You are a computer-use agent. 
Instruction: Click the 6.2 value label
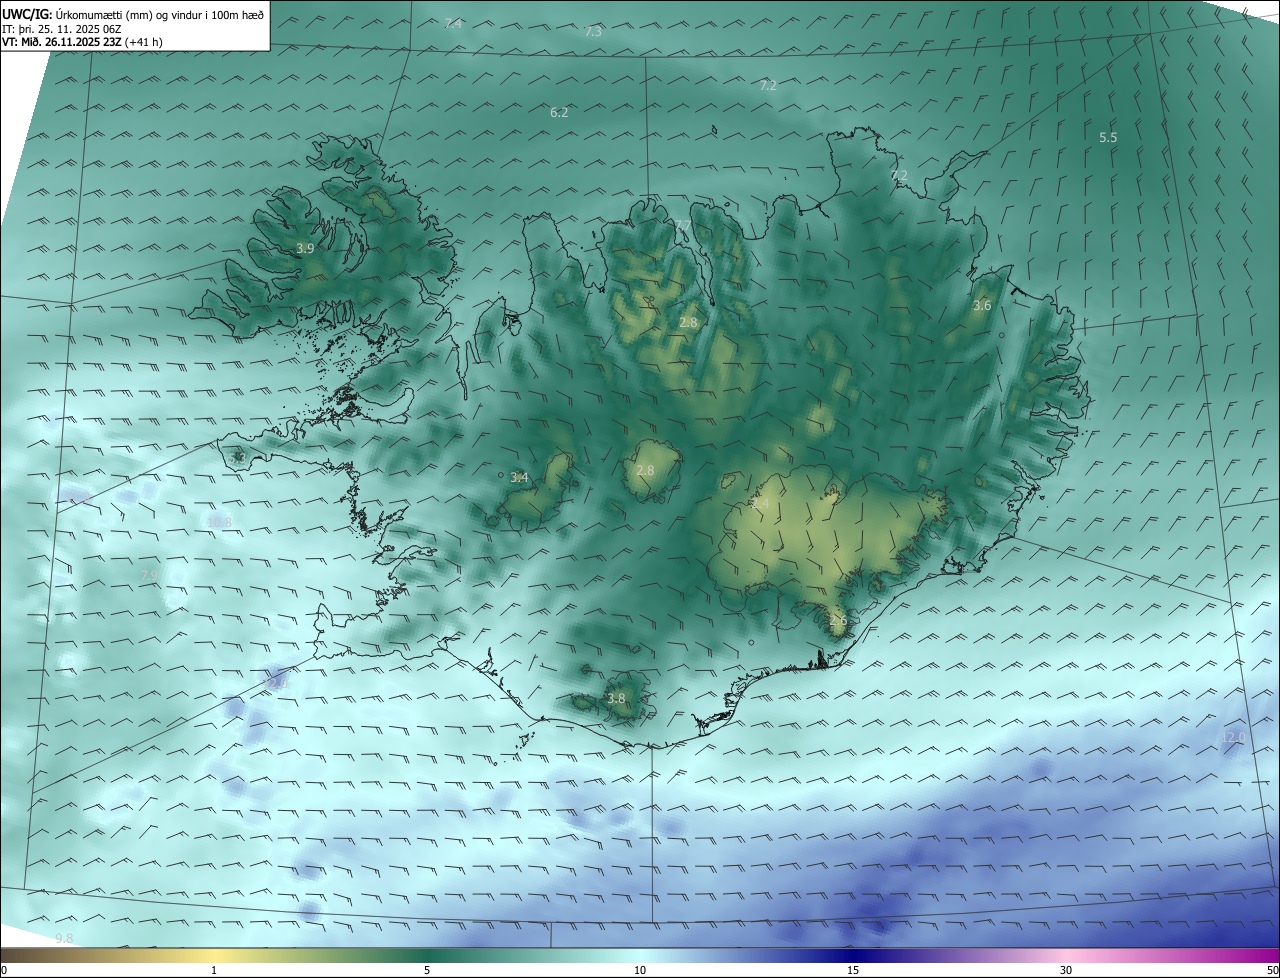559,113
